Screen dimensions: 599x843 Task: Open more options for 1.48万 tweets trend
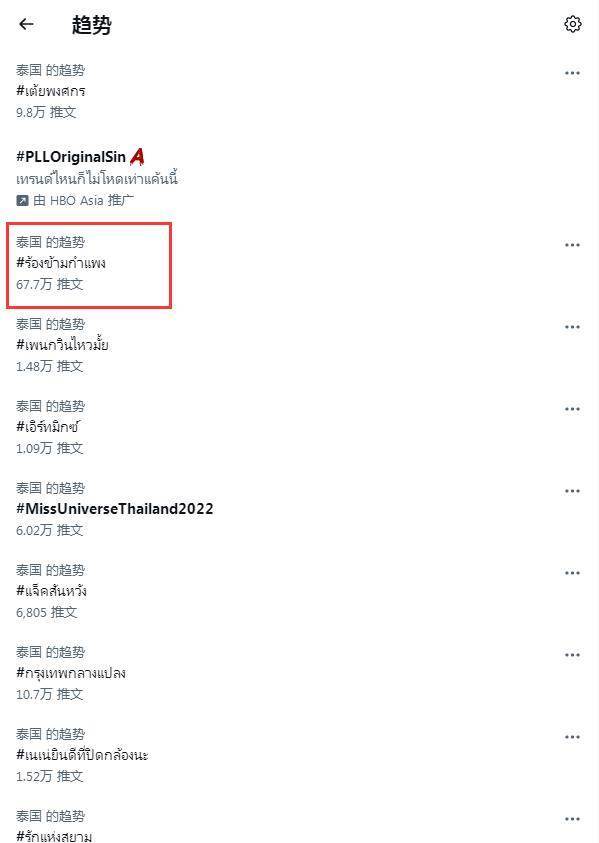(572, 327)
